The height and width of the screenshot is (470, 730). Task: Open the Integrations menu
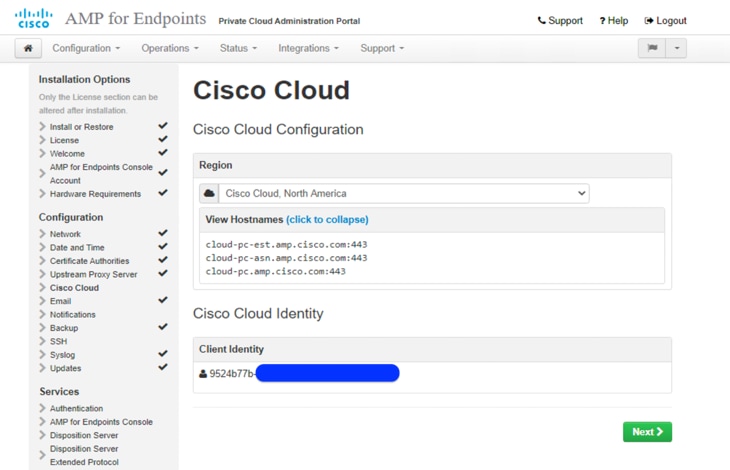(308, 48)
